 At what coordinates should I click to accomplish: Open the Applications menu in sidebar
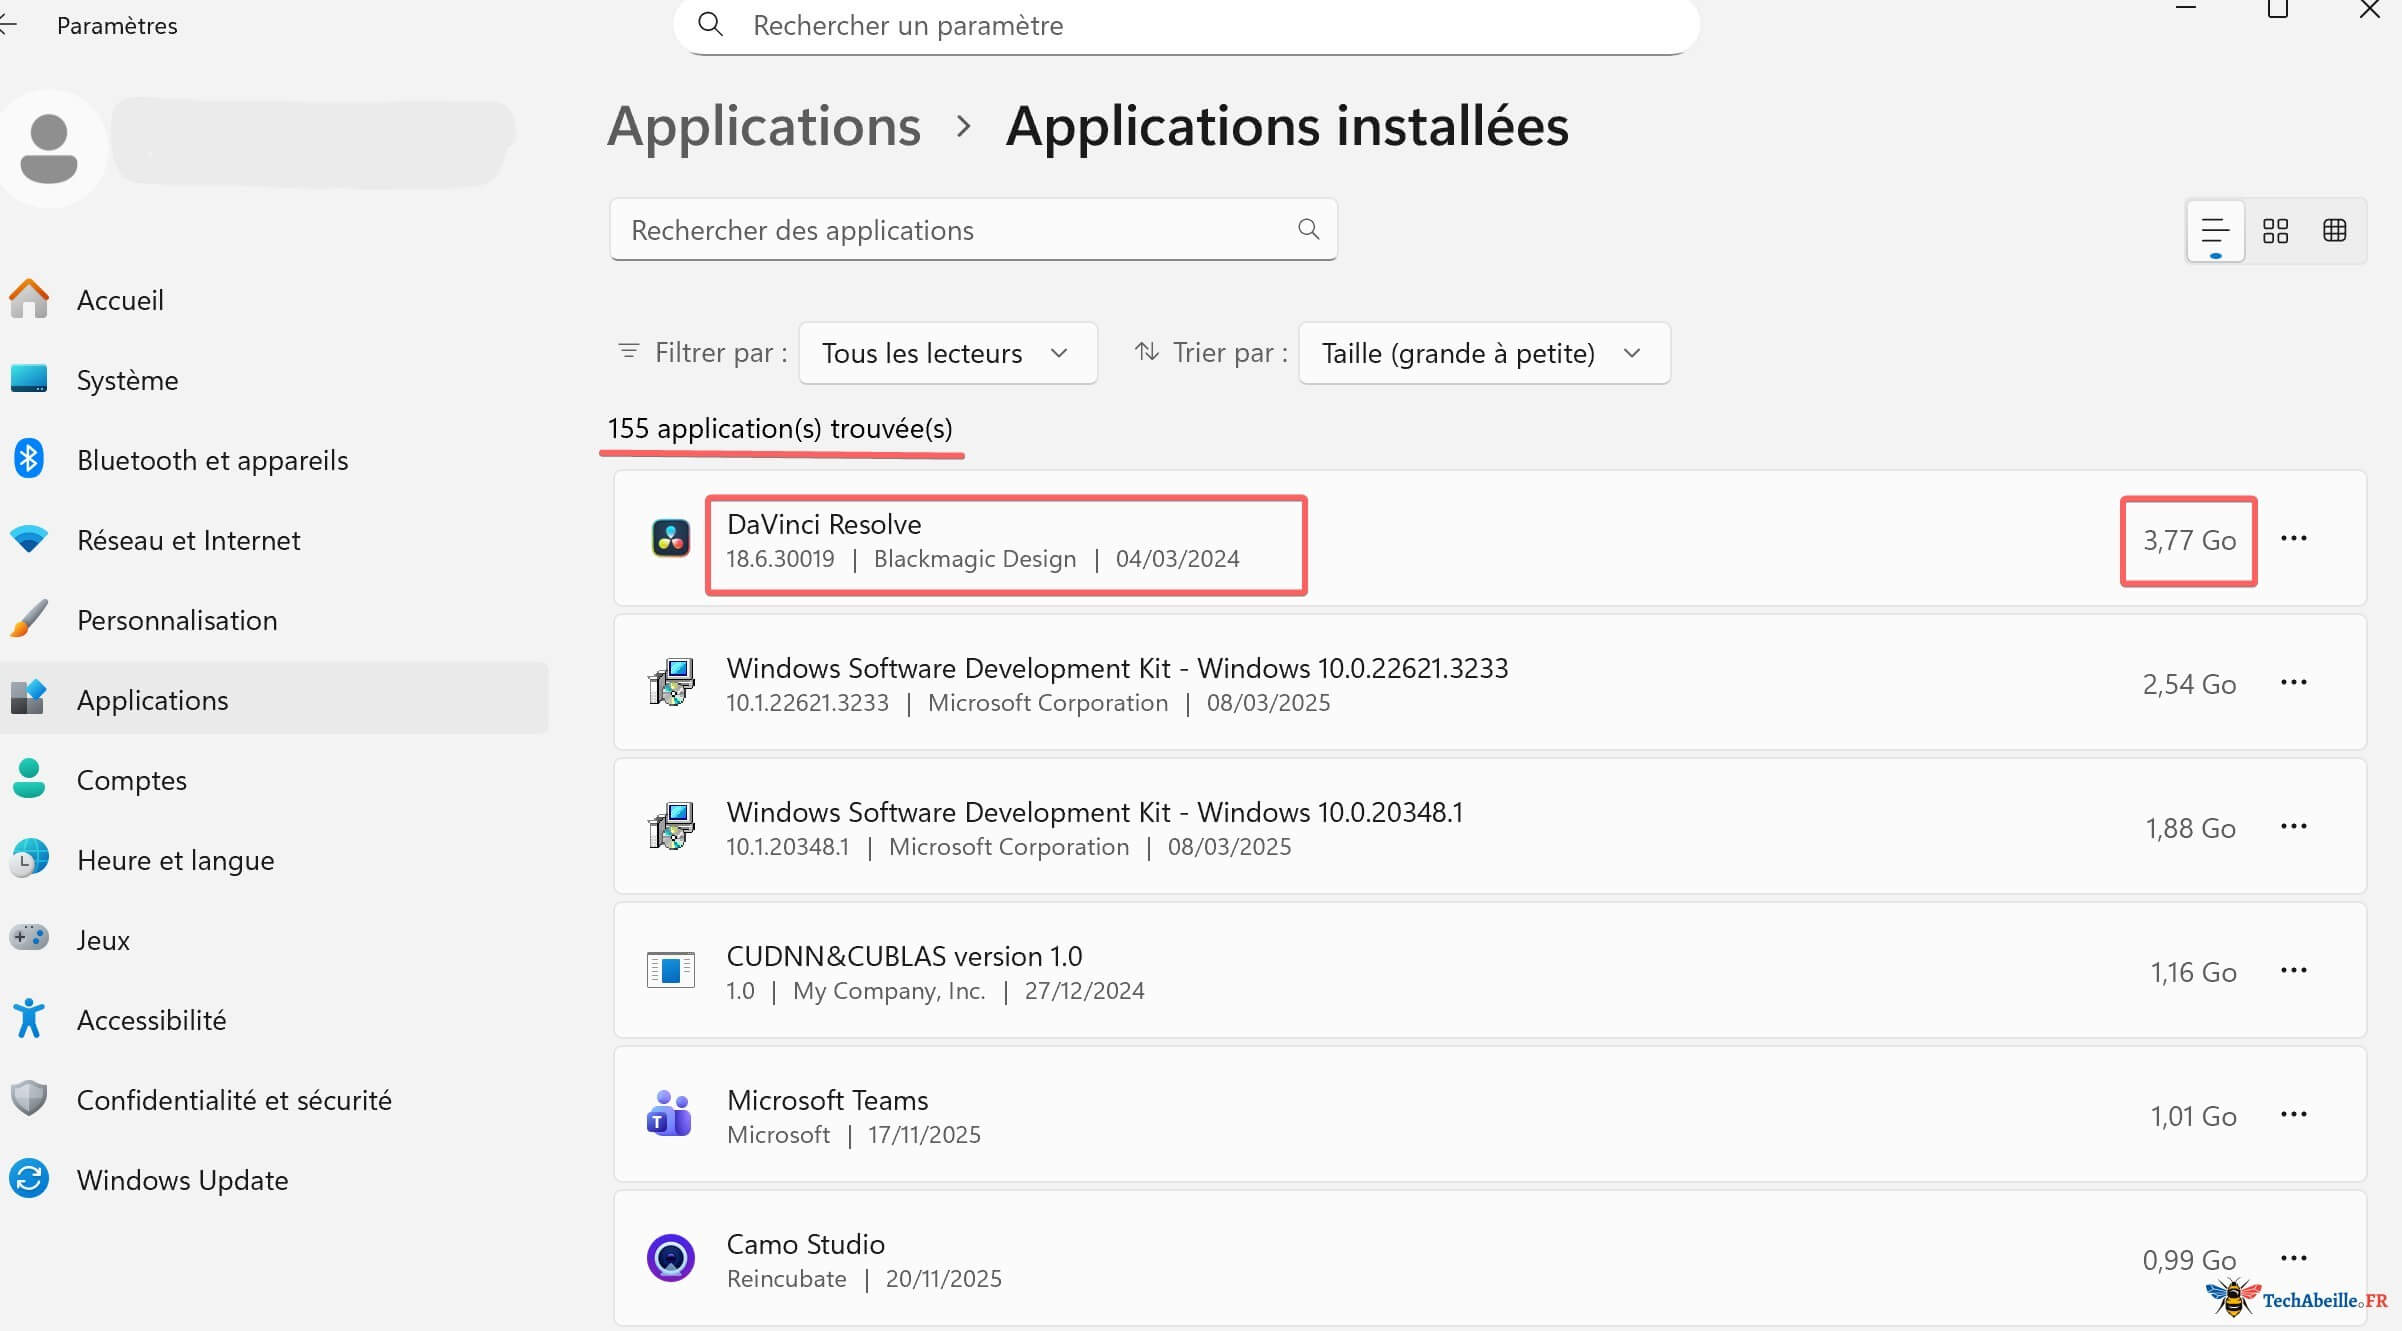pyautogui.click(x=152, y=699)
